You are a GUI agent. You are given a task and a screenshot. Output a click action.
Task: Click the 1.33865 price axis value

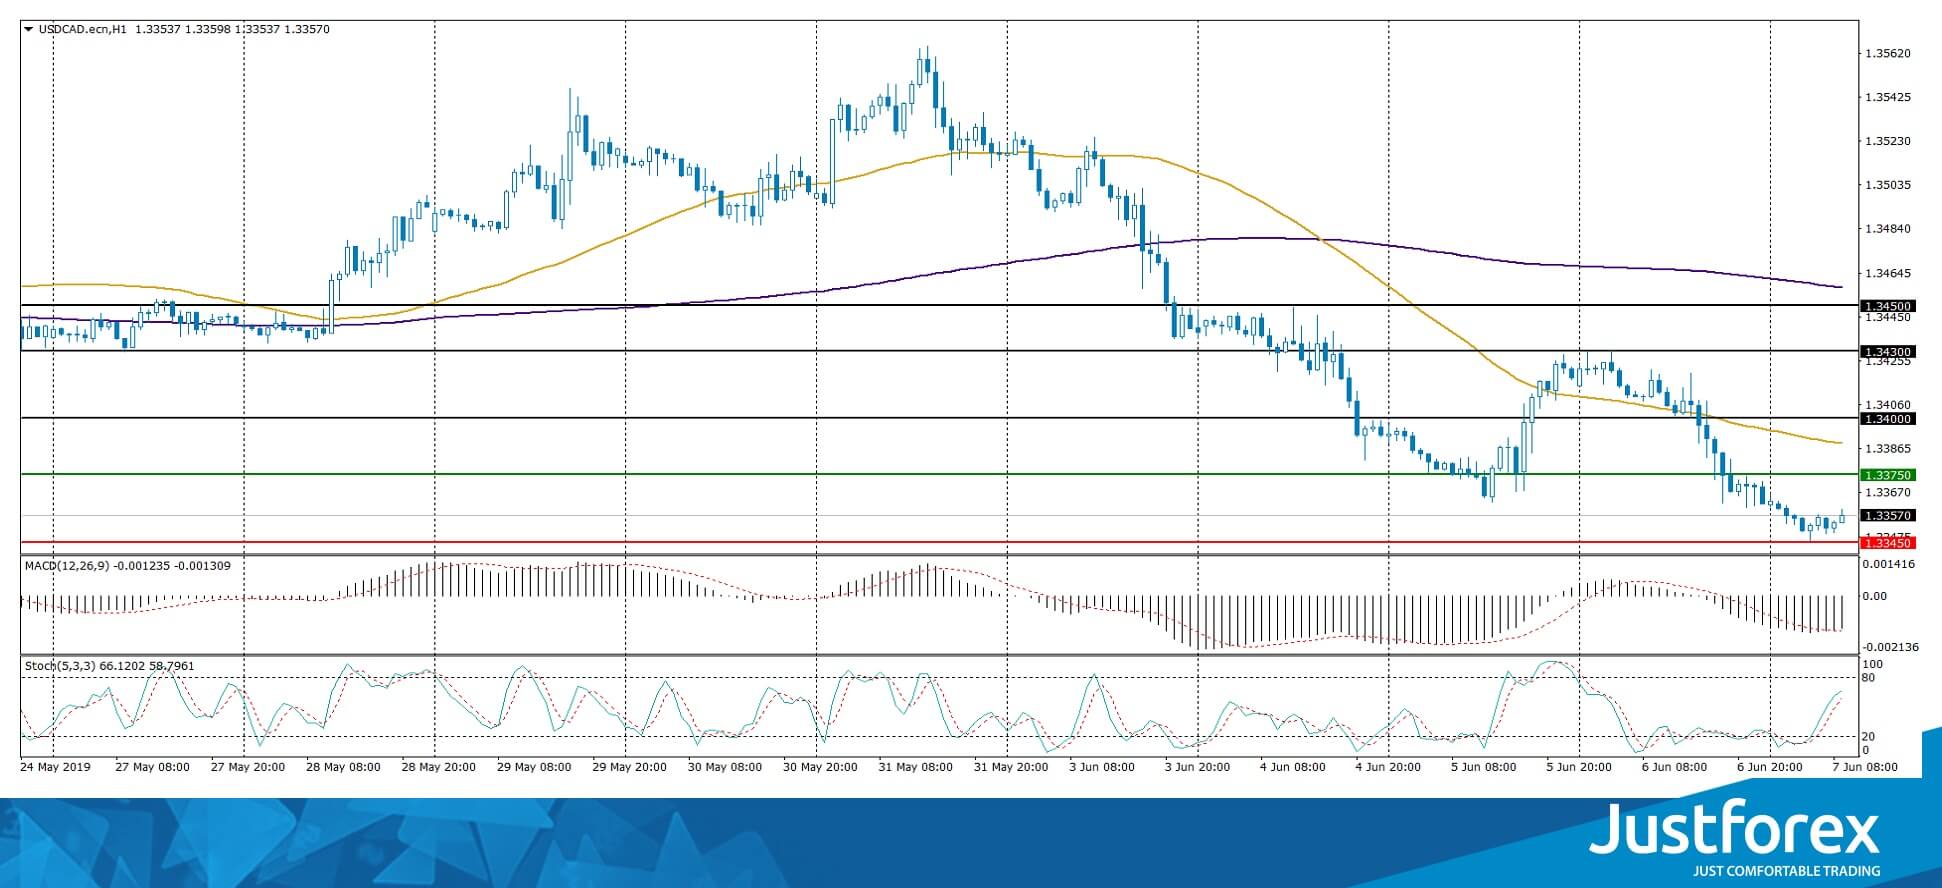click(1888, 449)
